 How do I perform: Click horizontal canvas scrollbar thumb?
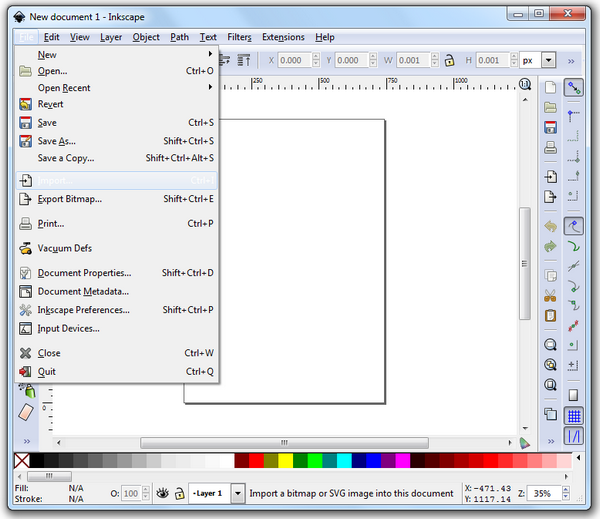[x=284, y=443]
